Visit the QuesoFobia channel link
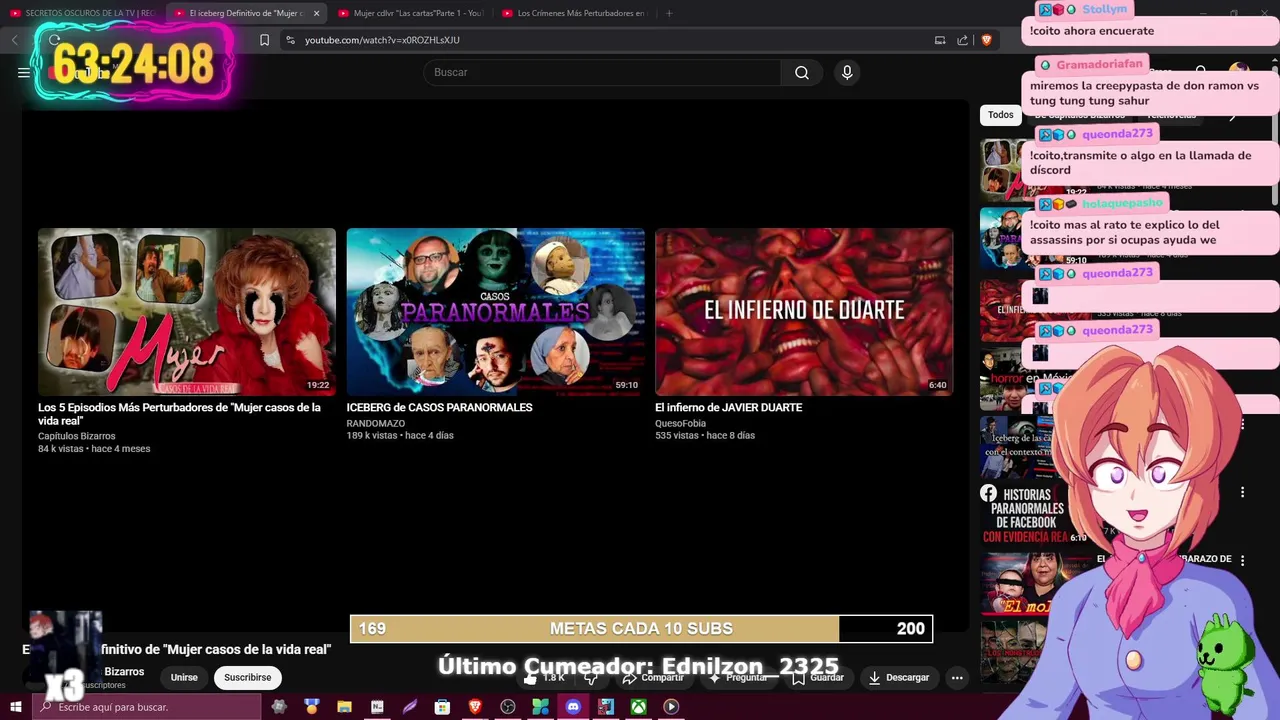Viewport: 1280px width, 720px height. click(680, 423)
